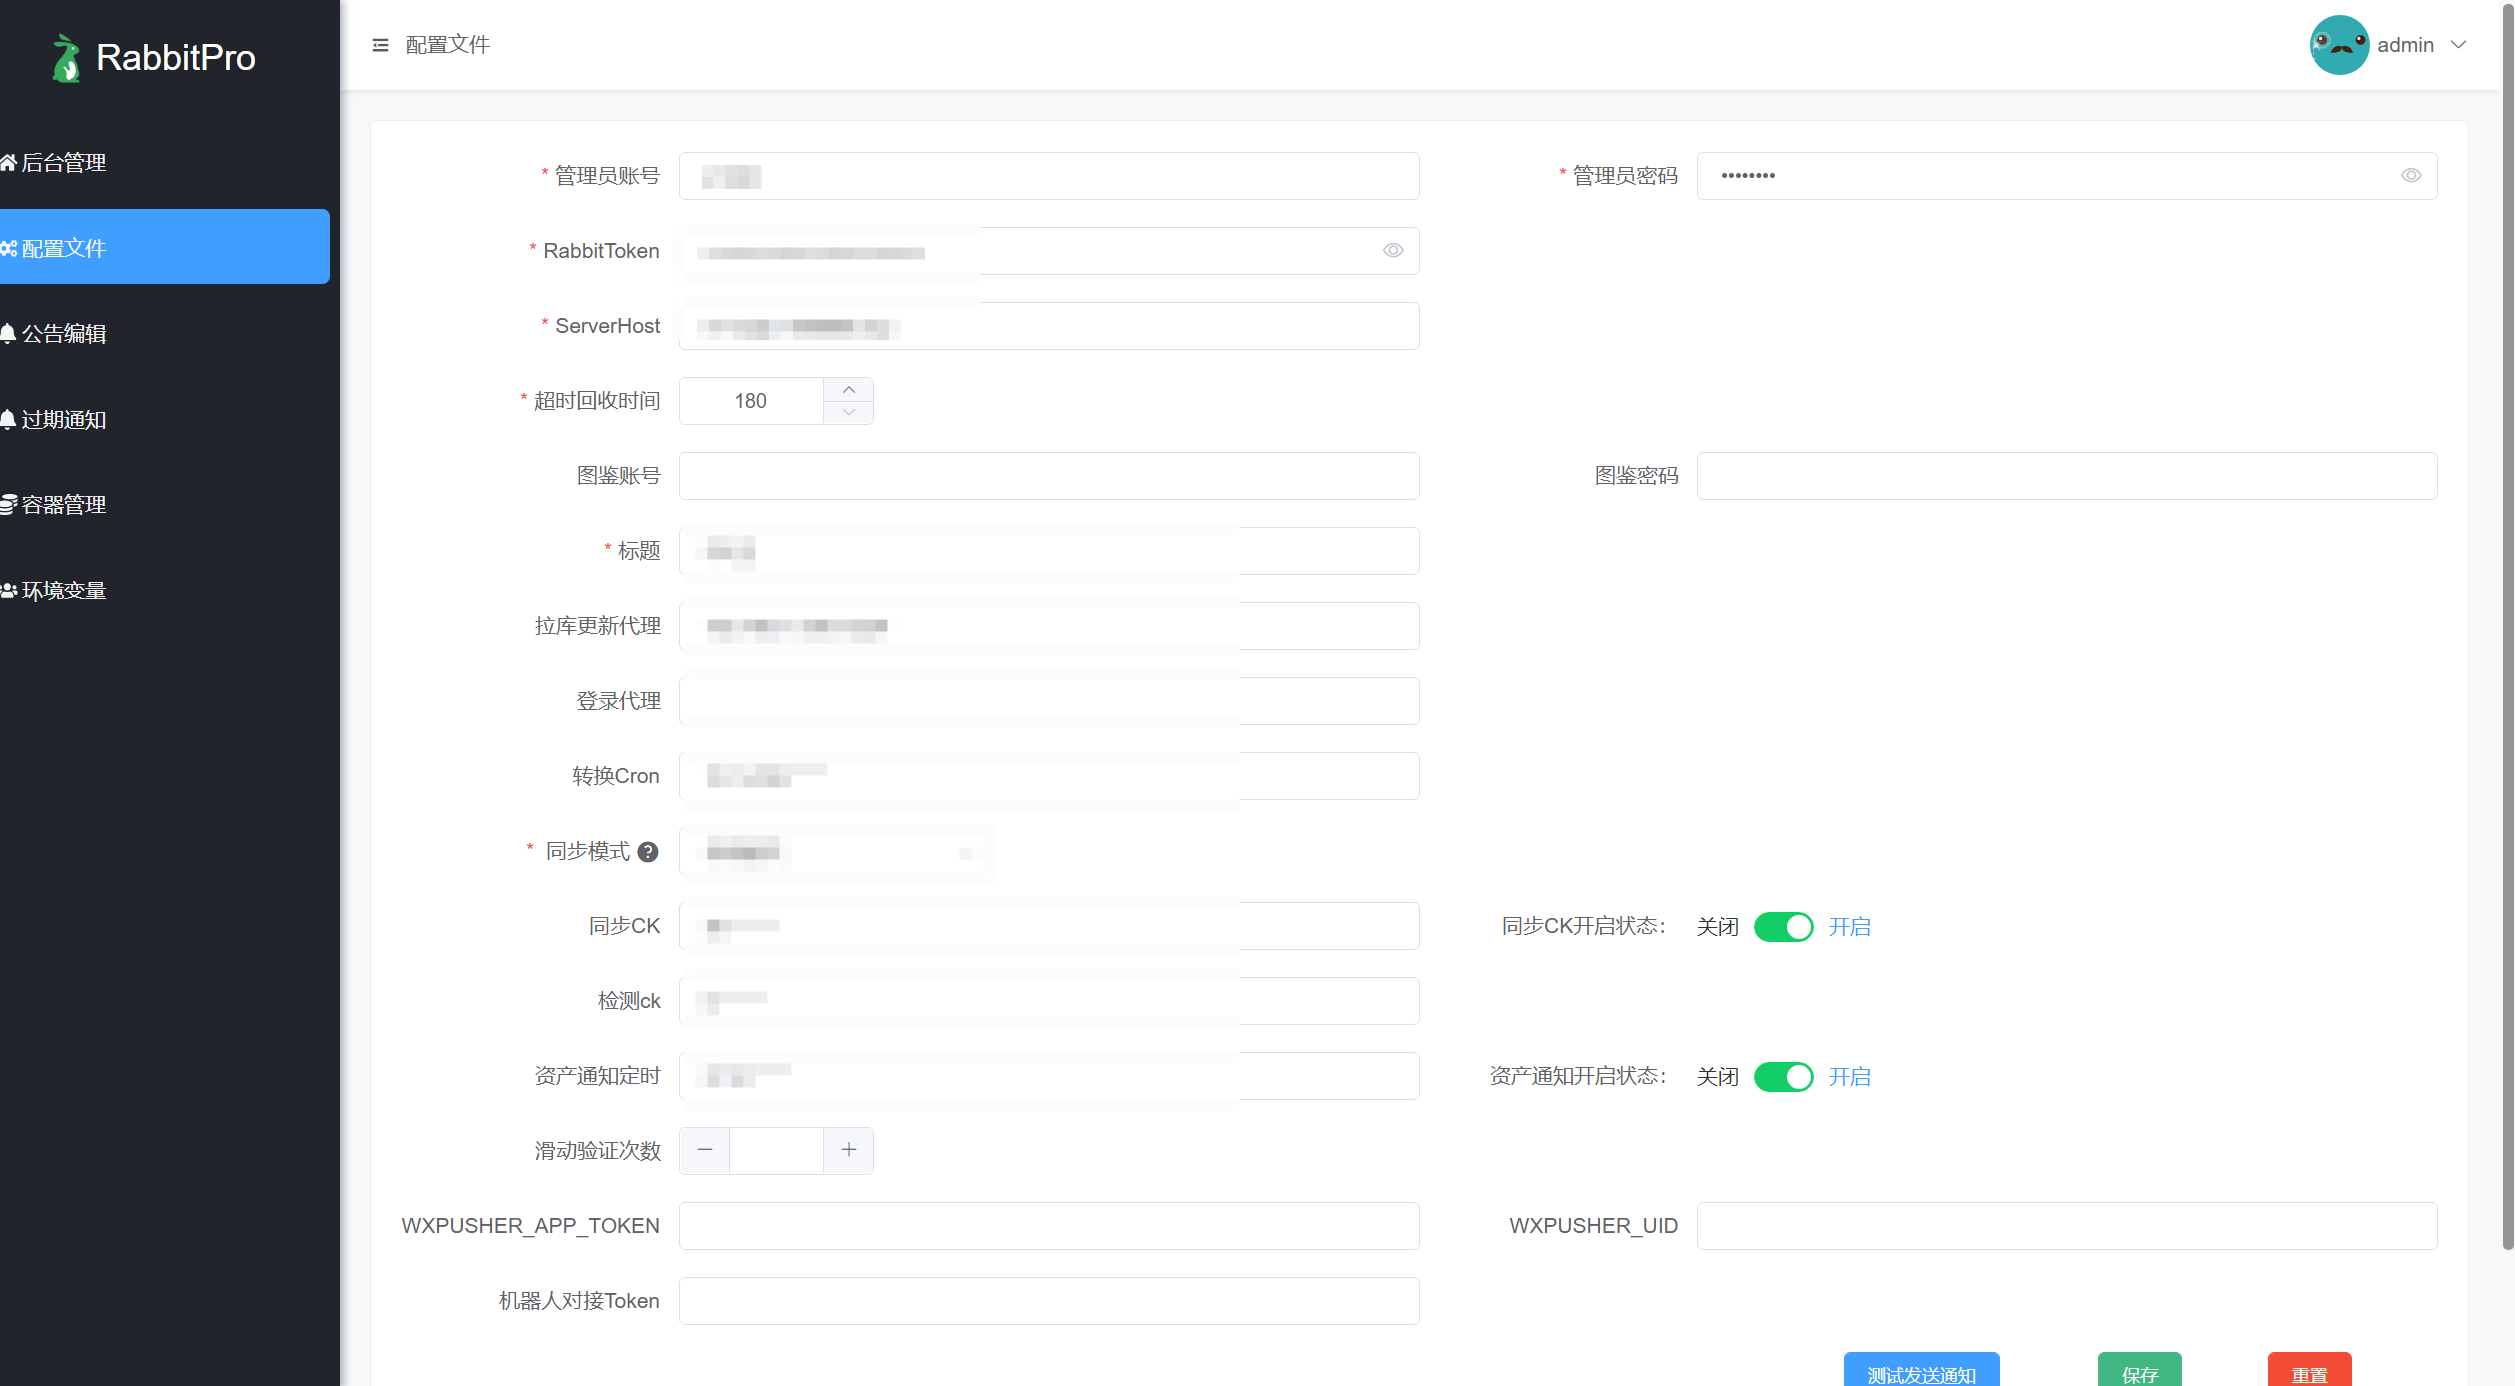The width and height of the screenshot is (2515, 1386).
Task: Reveal RabbitToken using eye icon
Action: pyautogui.click(x=1393, y=251)
